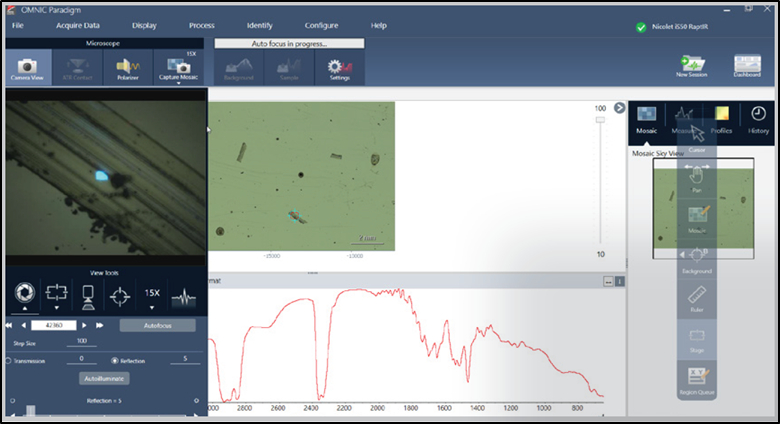Open the Help menu
Screen dimensions: 780x424
379,25
